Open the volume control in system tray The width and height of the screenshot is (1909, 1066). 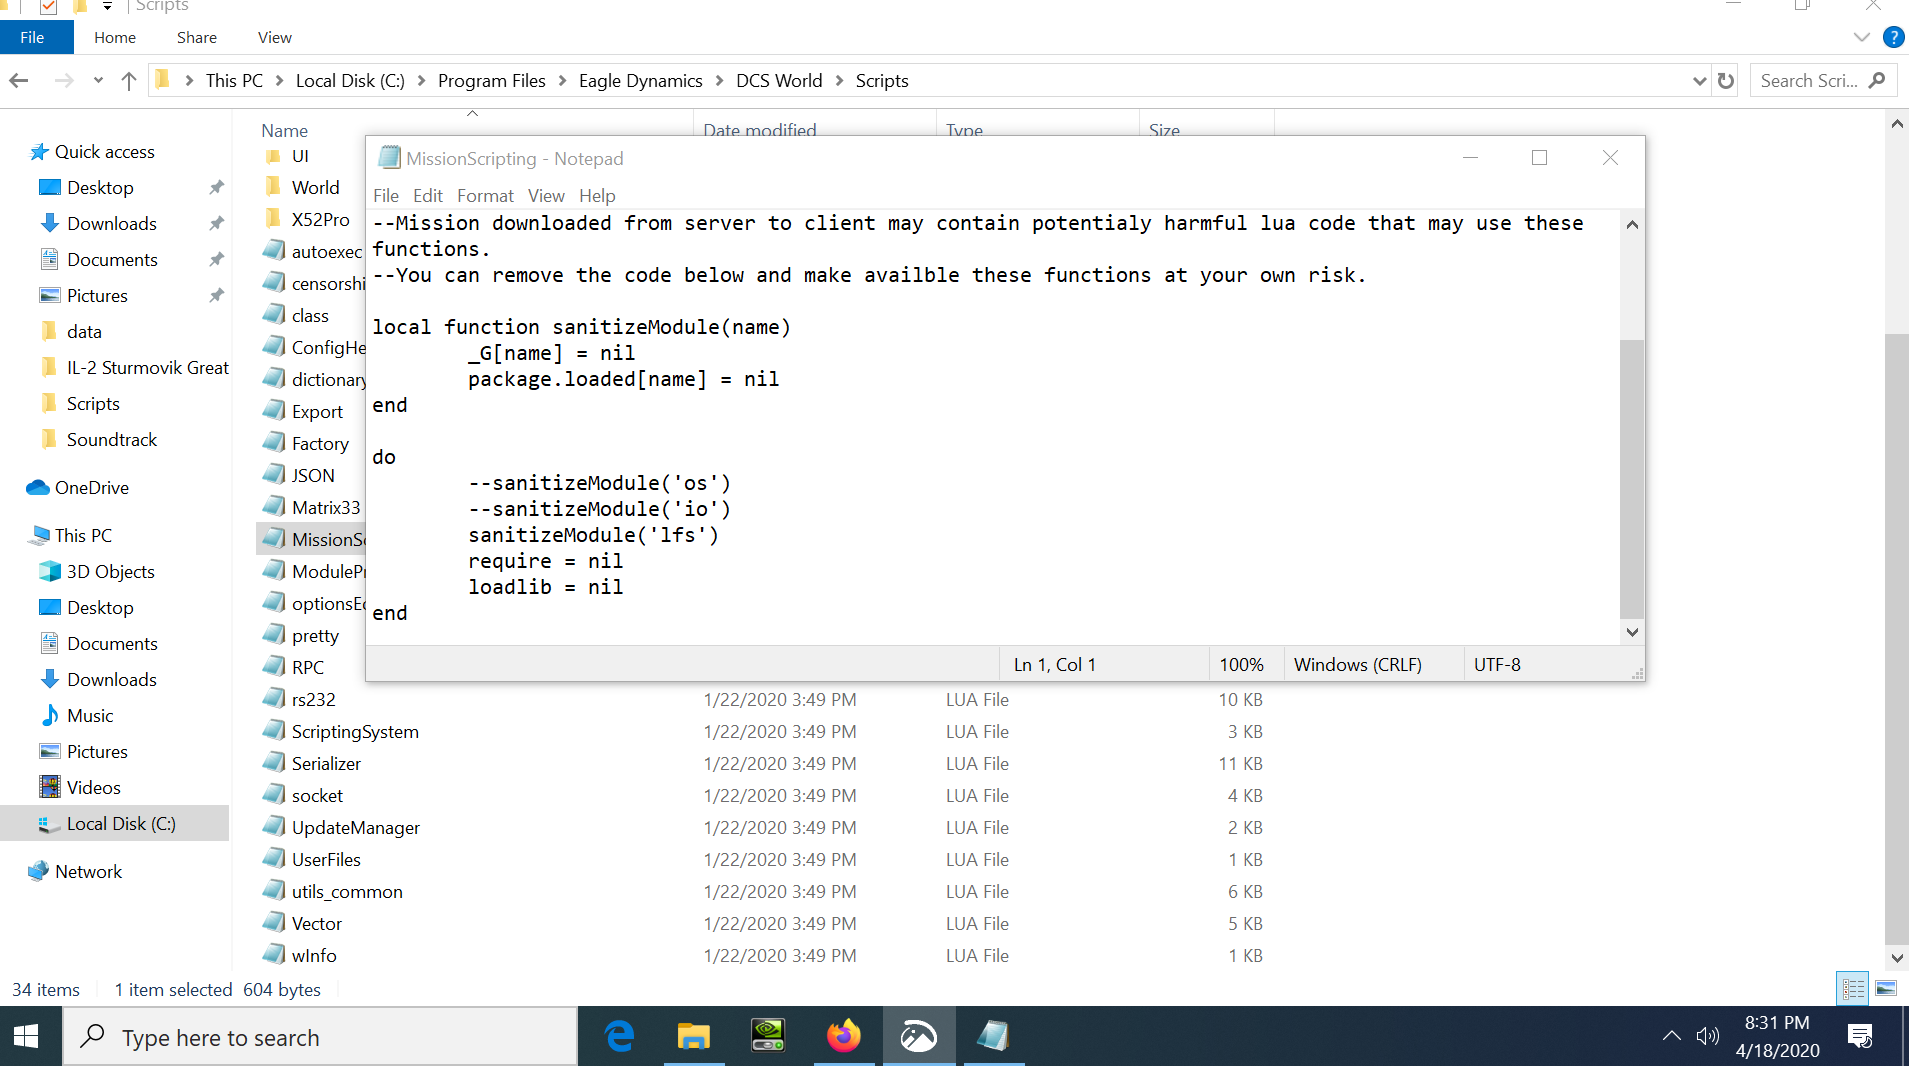1707,1037
